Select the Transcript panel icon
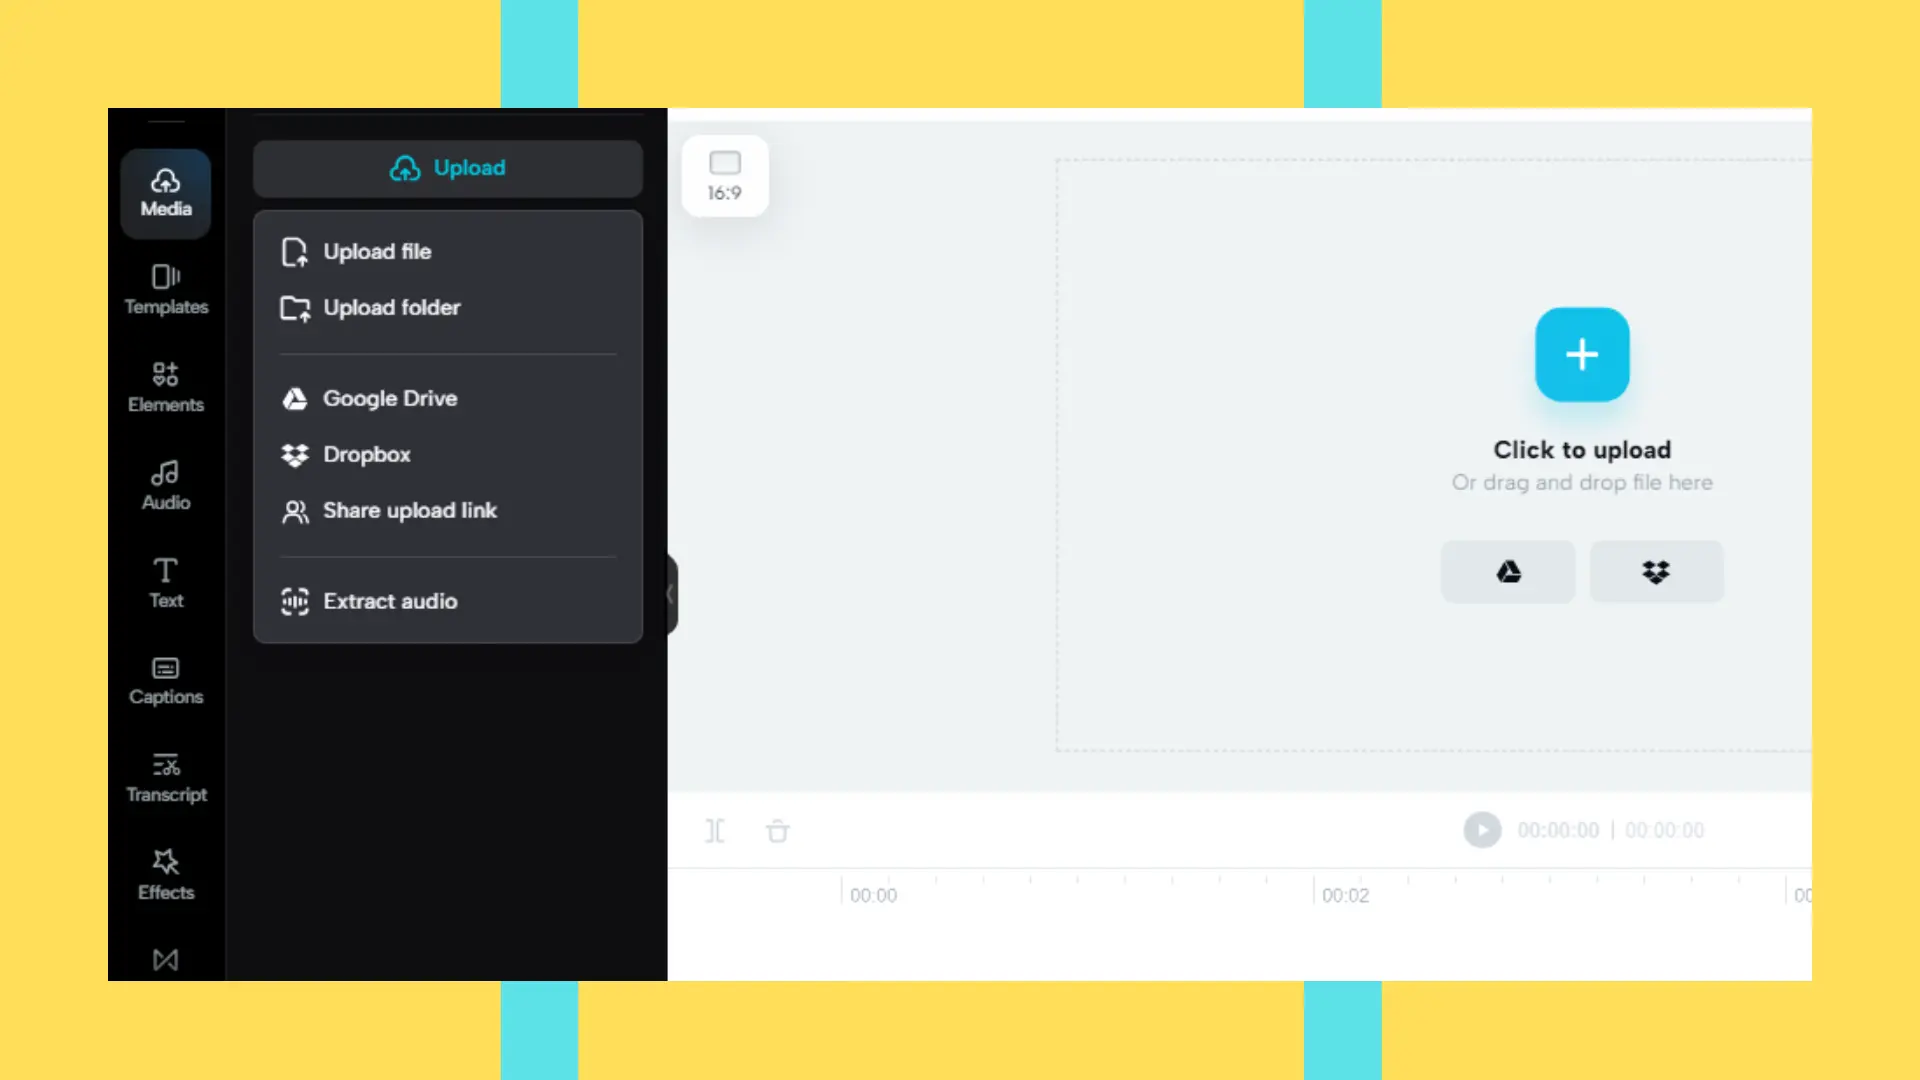The image size is (1920, 1080). point(166,777)
